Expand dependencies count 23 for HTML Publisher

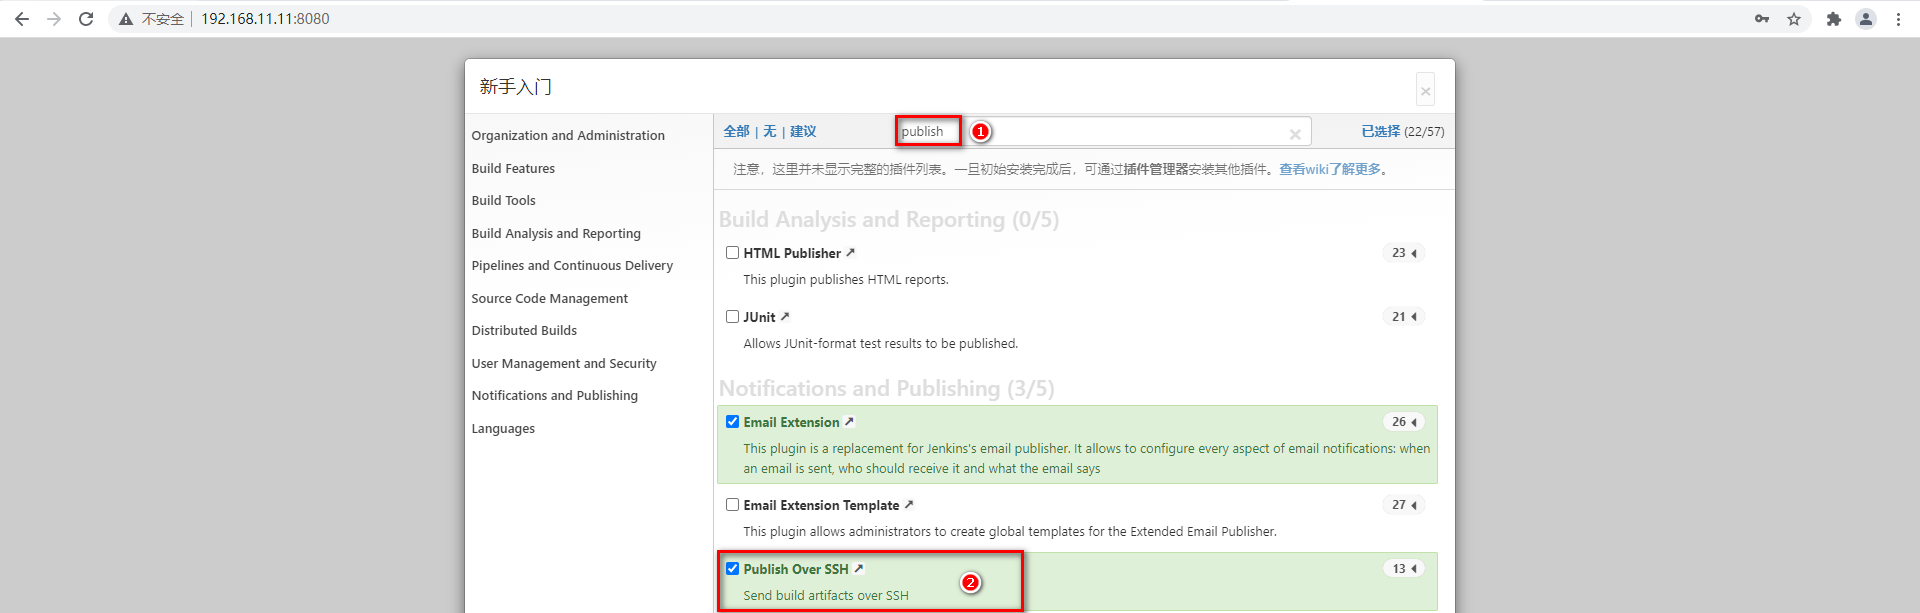(x=1404, y=253)
